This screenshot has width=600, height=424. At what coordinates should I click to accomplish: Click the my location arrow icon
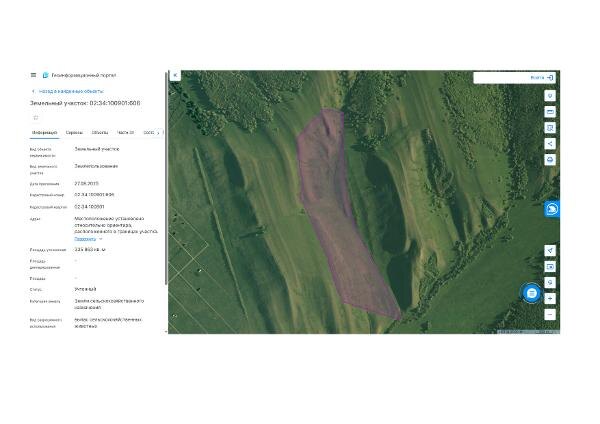(550, 251)
